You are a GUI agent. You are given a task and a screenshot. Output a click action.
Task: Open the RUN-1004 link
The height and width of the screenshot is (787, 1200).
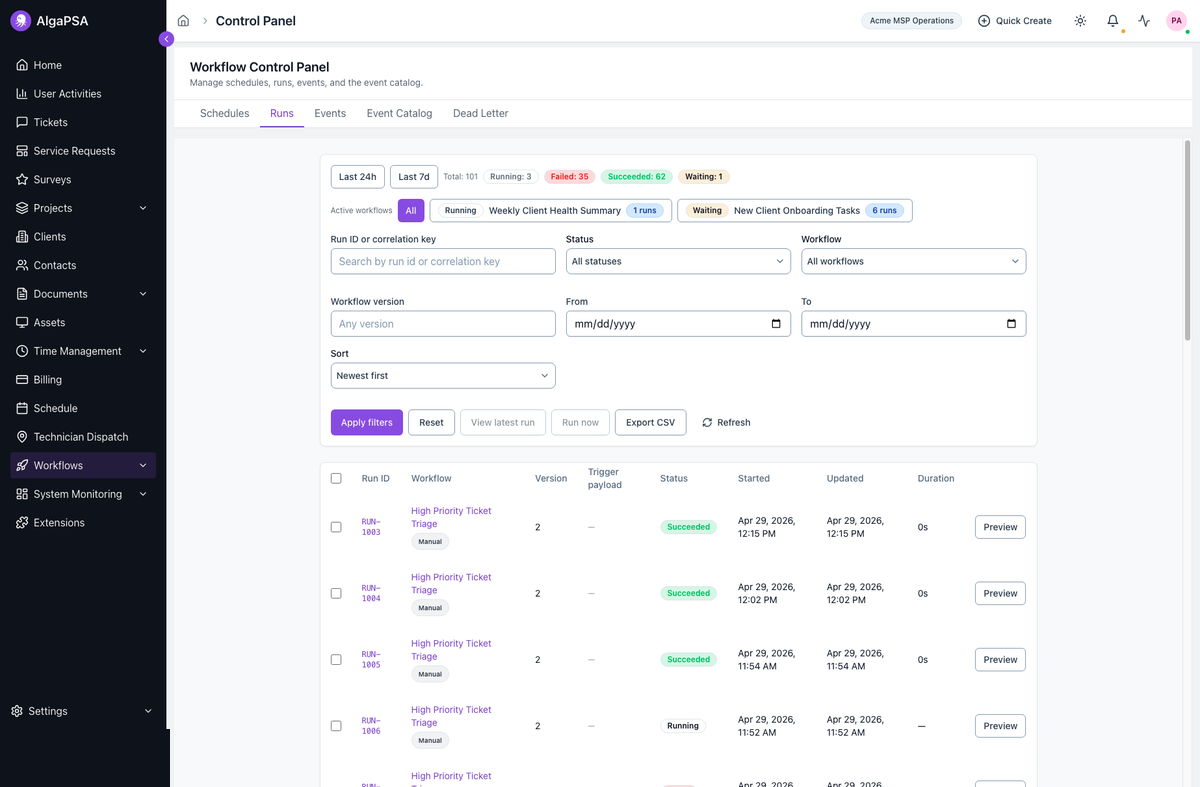(x=371, y=593)
